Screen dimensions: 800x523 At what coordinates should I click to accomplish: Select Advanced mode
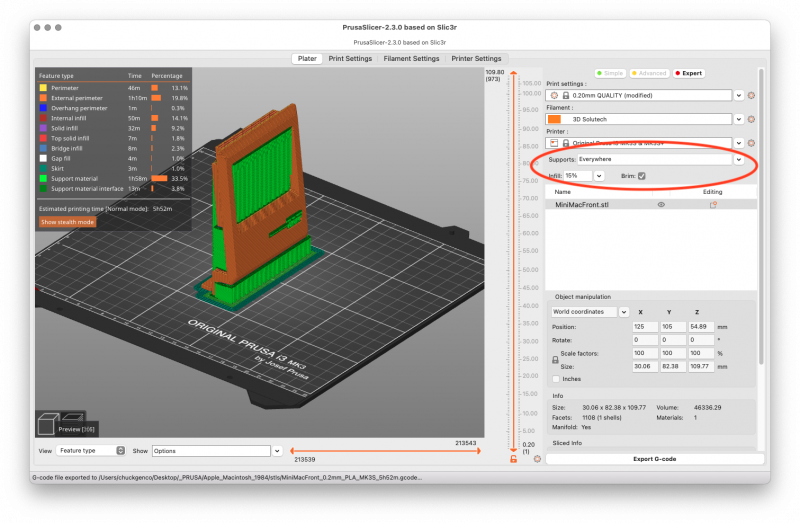coord(649,73)
